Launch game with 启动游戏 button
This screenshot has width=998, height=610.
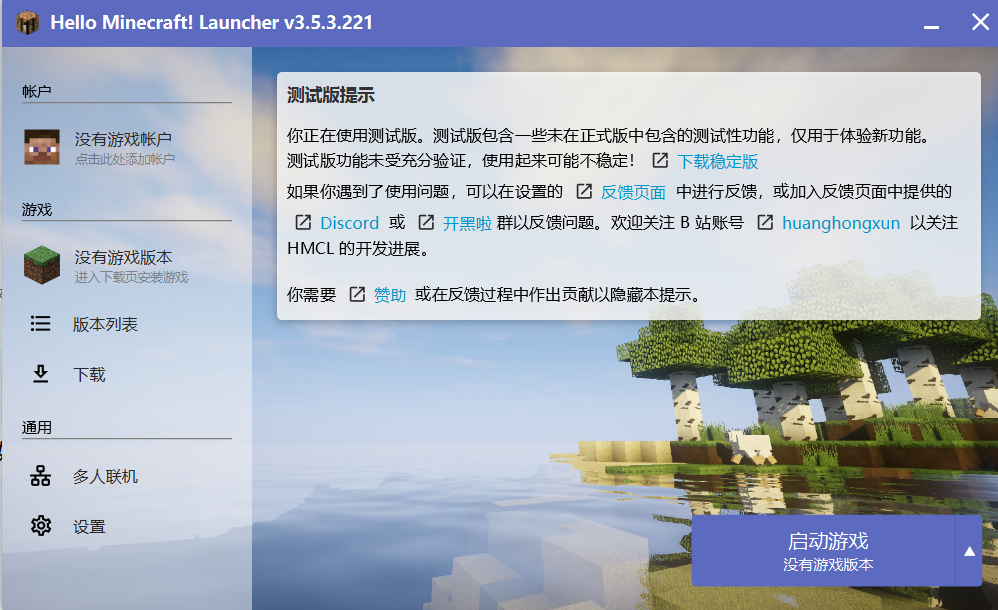[x=824, y=551]
